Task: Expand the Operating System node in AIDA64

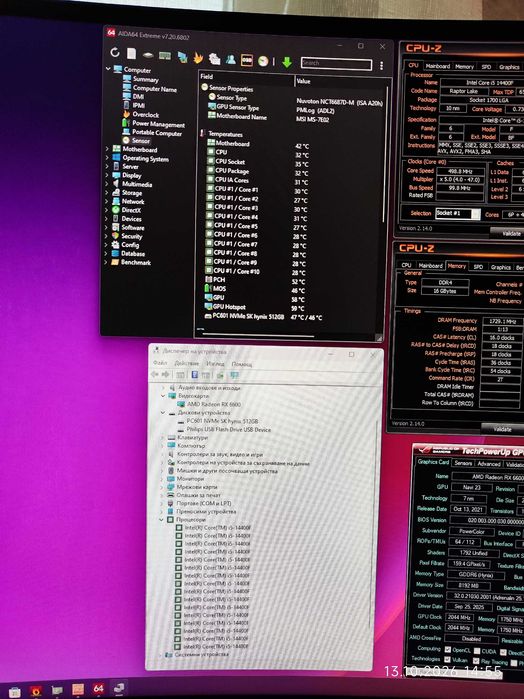Action: 107,157
